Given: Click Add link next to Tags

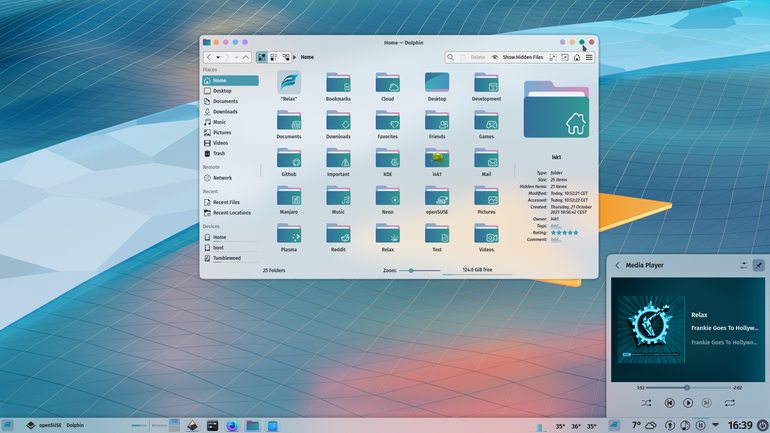Looking at the screenshot, I should [555, 226].
